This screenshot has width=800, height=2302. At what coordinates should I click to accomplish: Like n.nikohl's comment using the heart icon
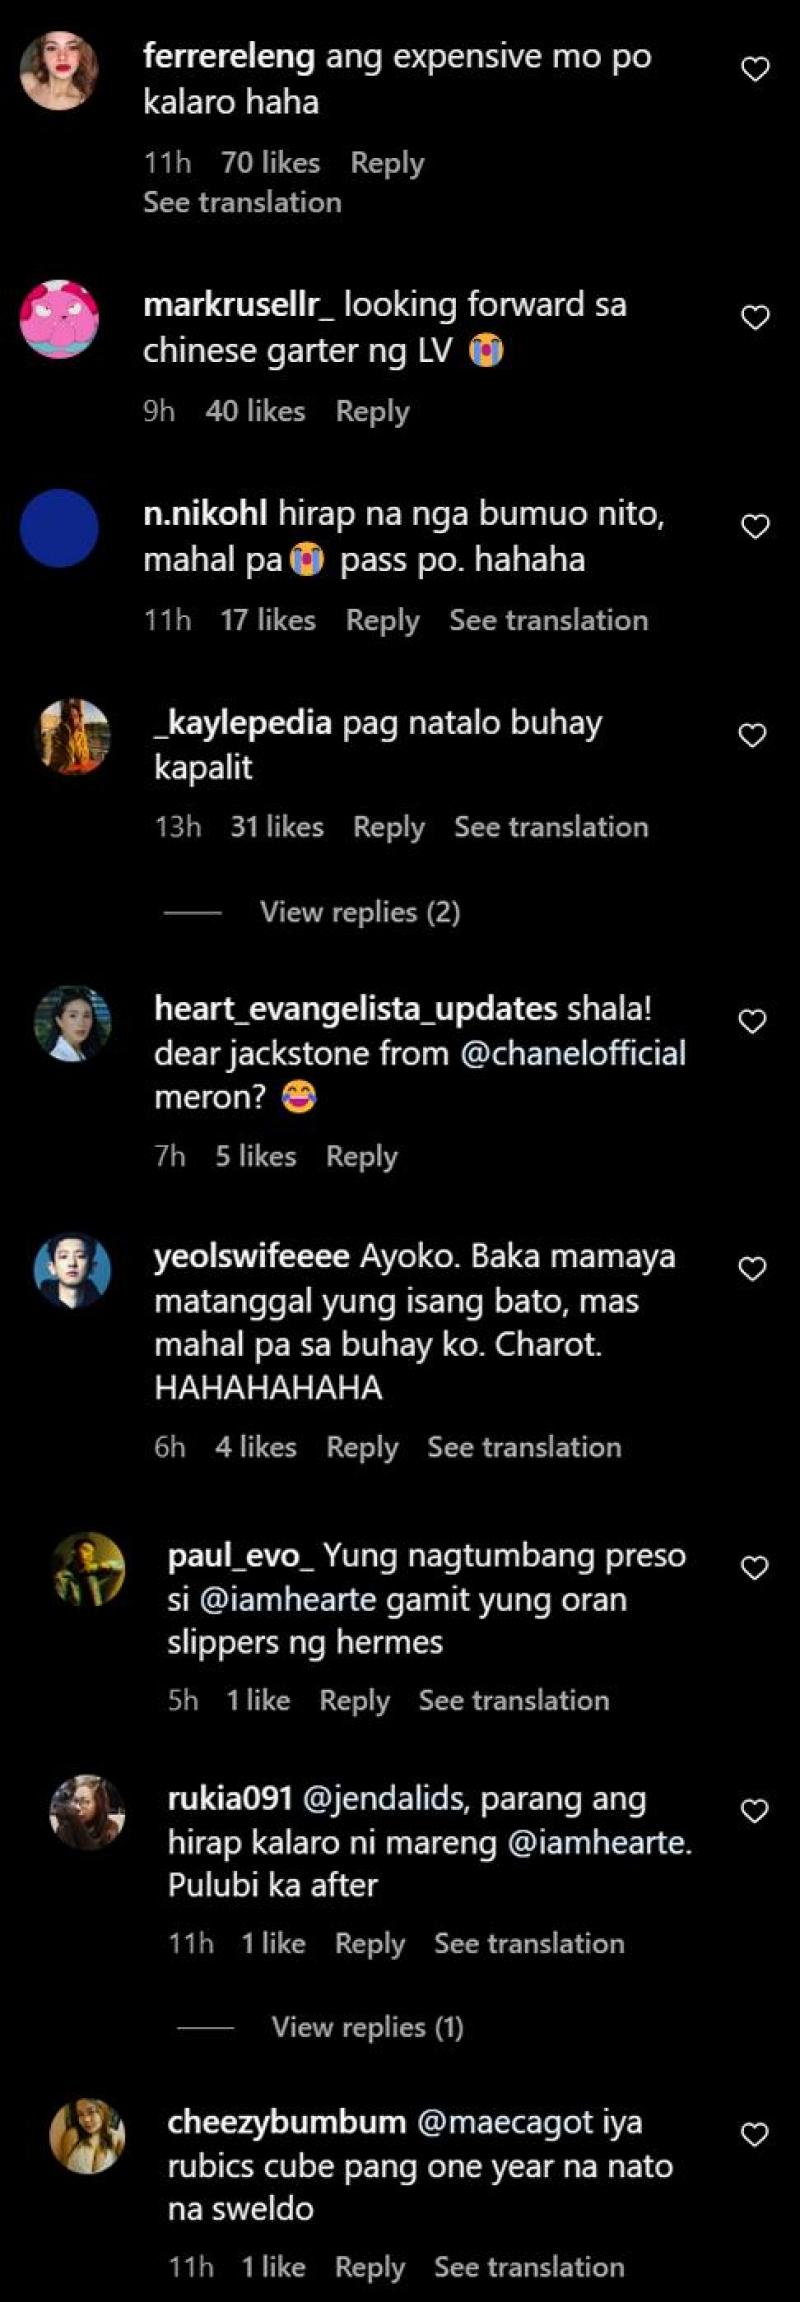(755, 527)
